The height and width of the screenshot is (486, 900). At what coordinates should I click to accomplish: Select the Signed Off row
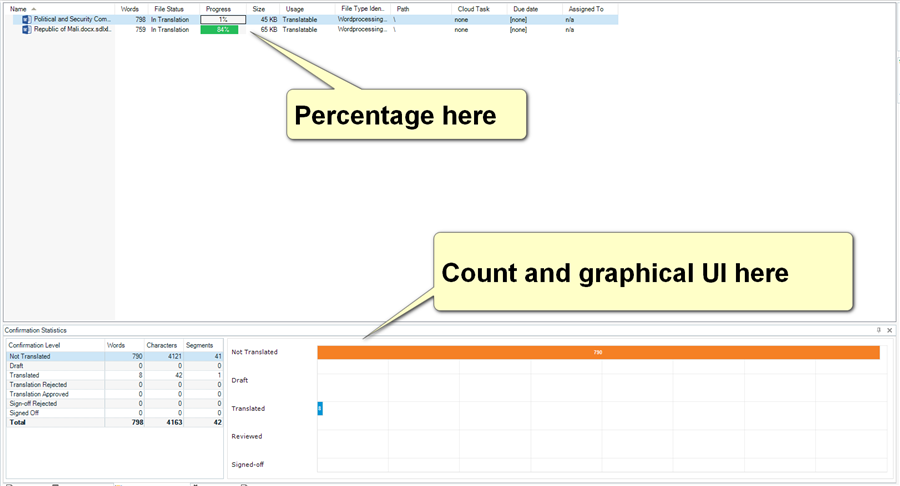pos(115,413)
